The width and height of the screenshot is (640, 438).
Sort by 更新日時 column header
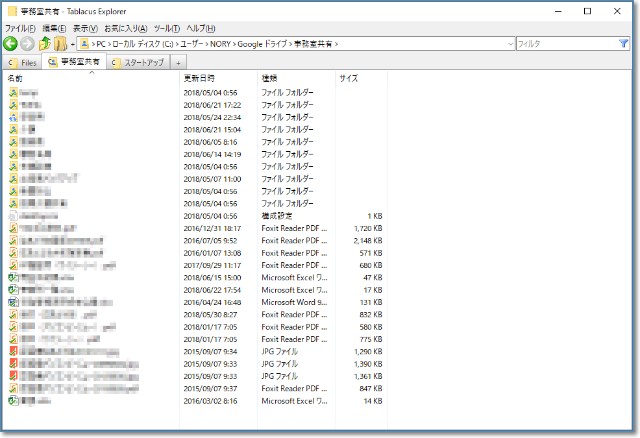198,78
